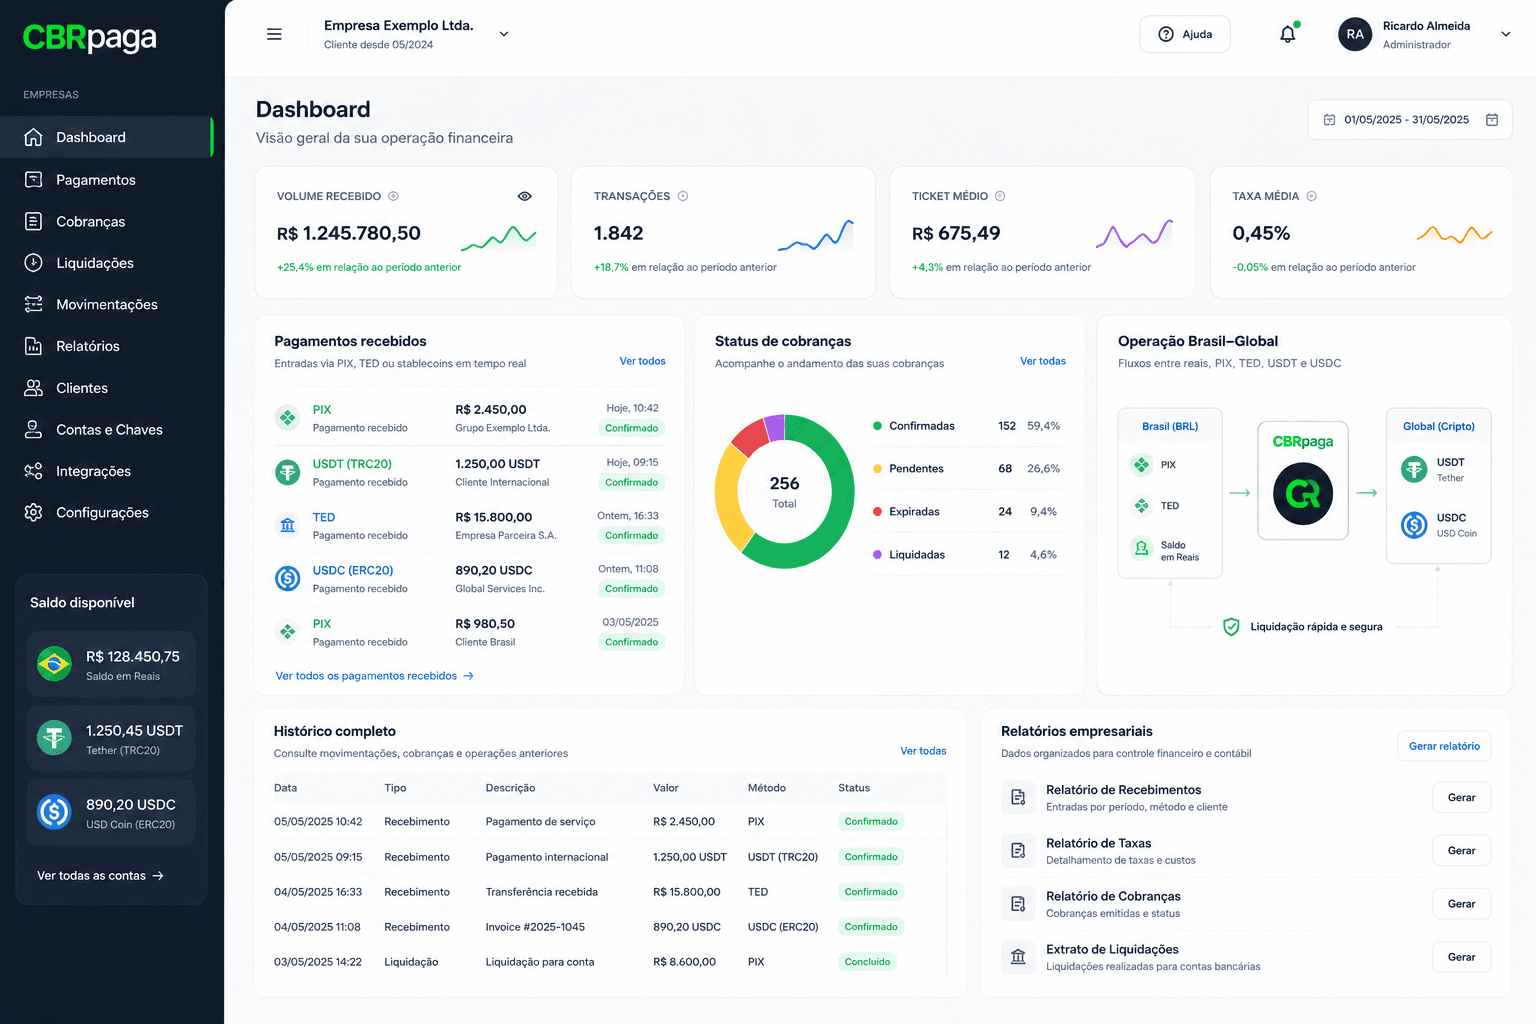Screen dimensions: 1536x1024
Task: Click Ver todas as contas link
Action: 100,876
